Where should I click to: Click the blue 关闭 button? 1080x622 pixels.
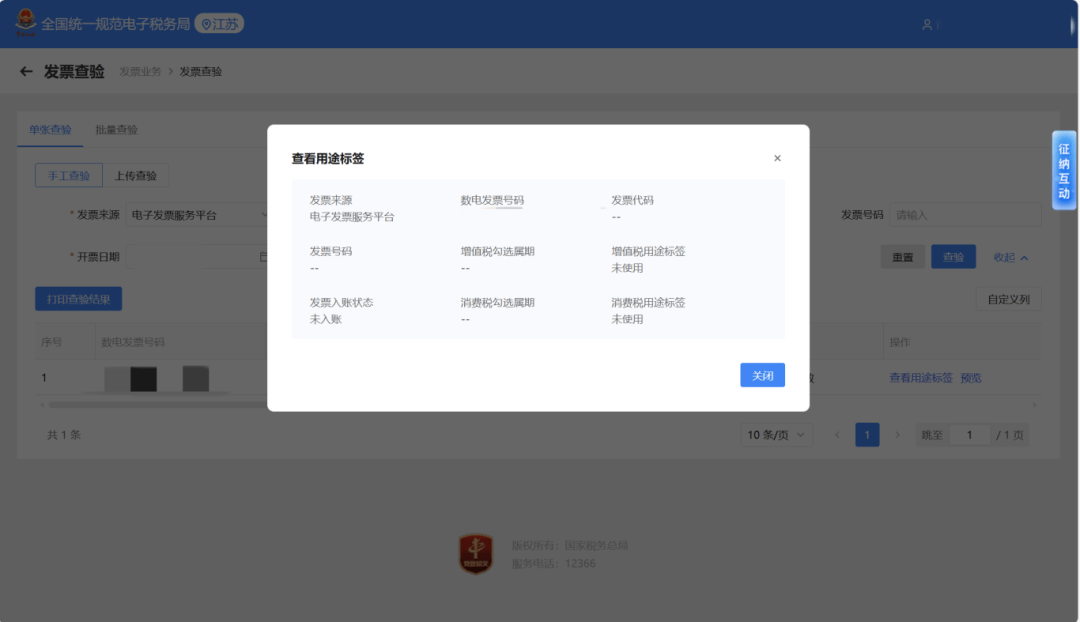pos(762,375)
